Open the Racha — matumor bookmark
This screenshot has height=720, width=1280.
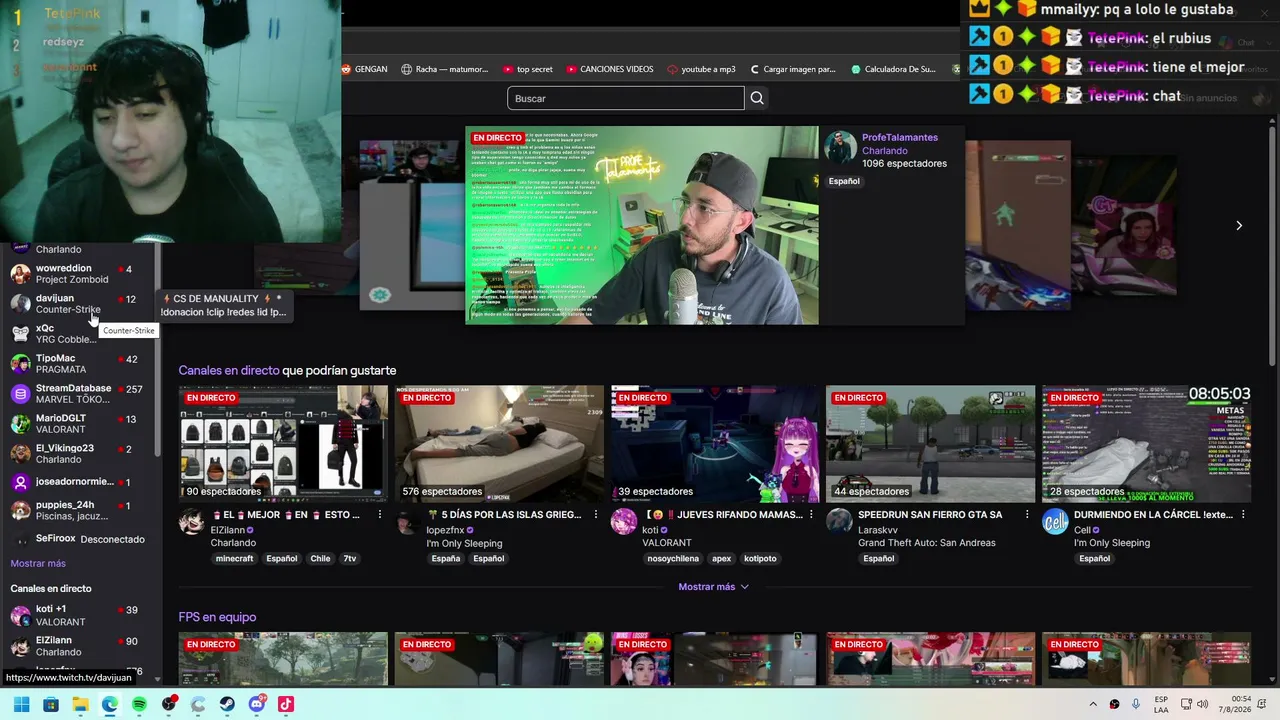click(445, 69)
